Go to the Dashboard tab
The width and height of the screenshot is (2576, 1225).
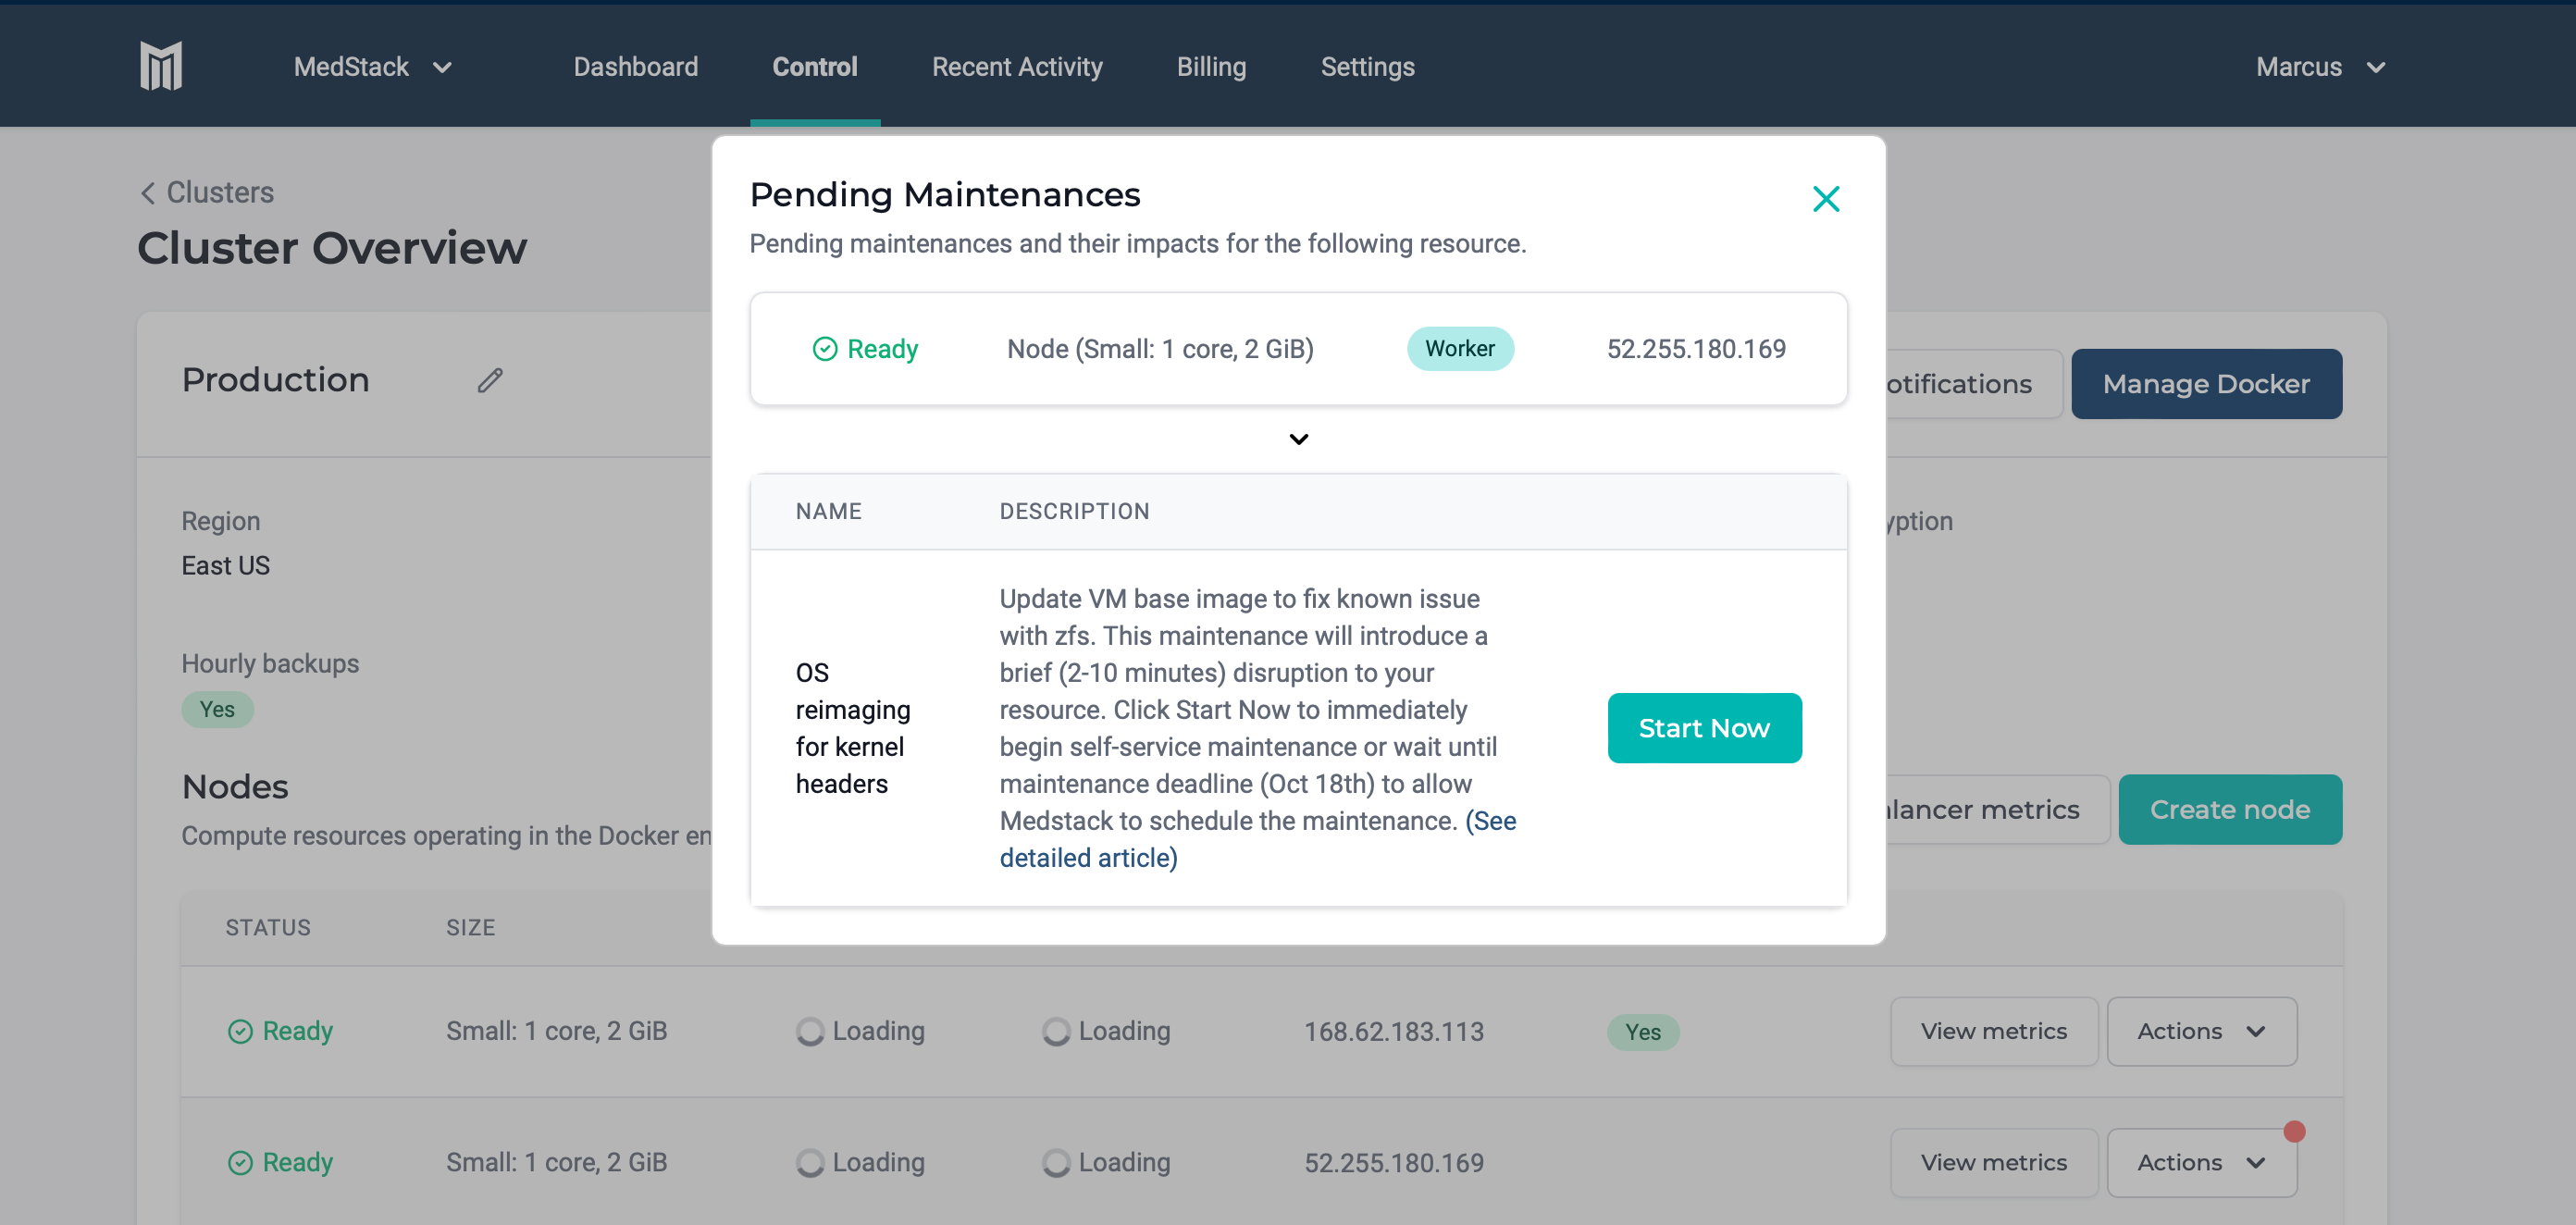(x=635, y=67)
